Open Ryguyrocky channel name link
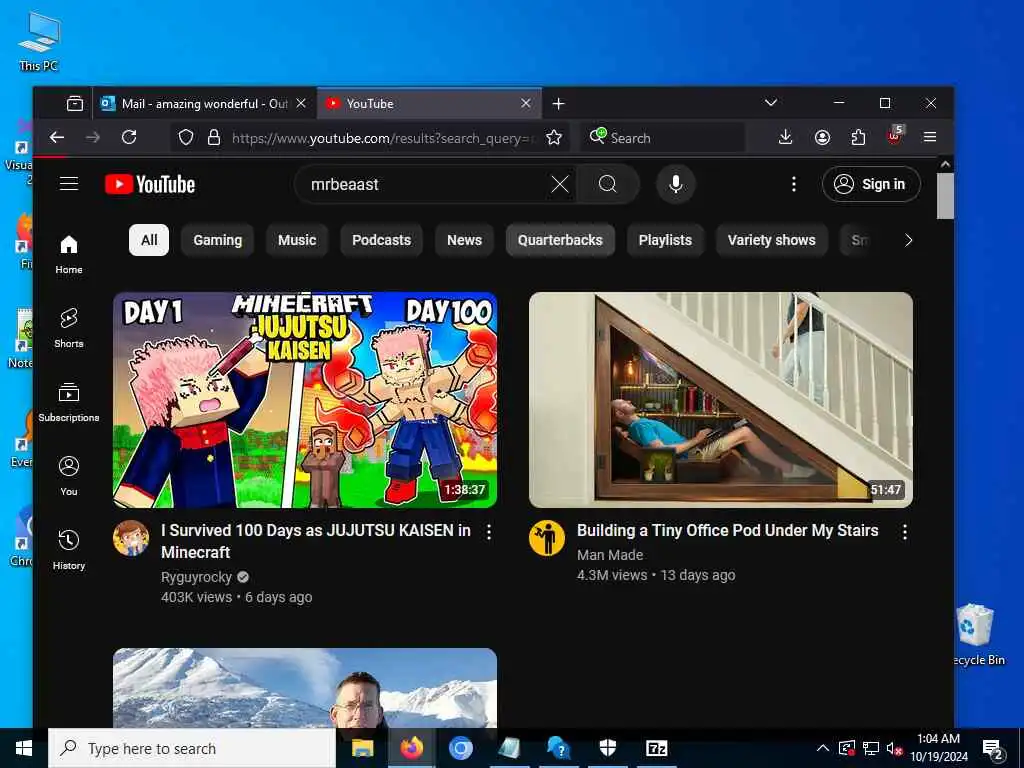 196,577
